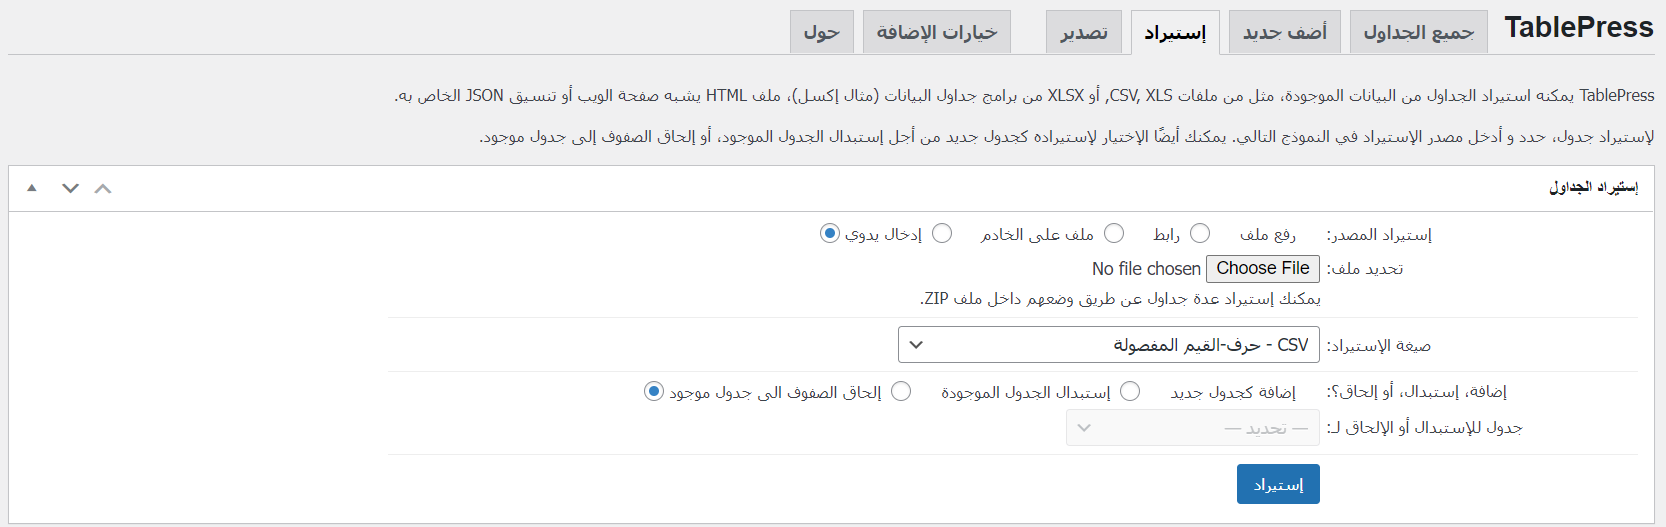This screenshot has width=1666, height=527.
Task: Move the import tables panel down
Action: pos(70,188)
